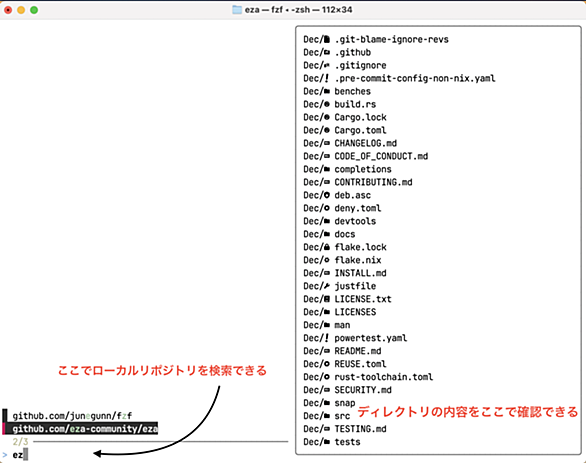Image resolution: width=586 pixels, height=463 pixels.
Task: Select the highlighted github.com/eza-community/eza entry
Action: [x=85, y=429]
